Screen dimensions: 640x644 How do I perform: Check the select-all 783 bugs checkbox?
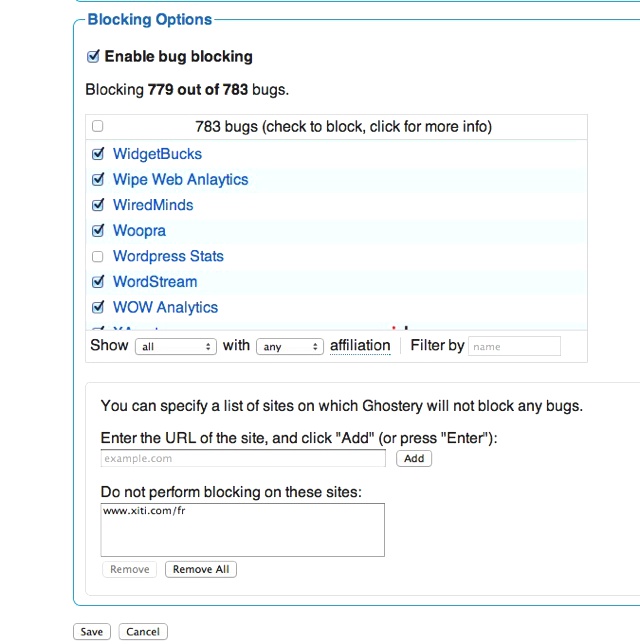tap(97, 127)
